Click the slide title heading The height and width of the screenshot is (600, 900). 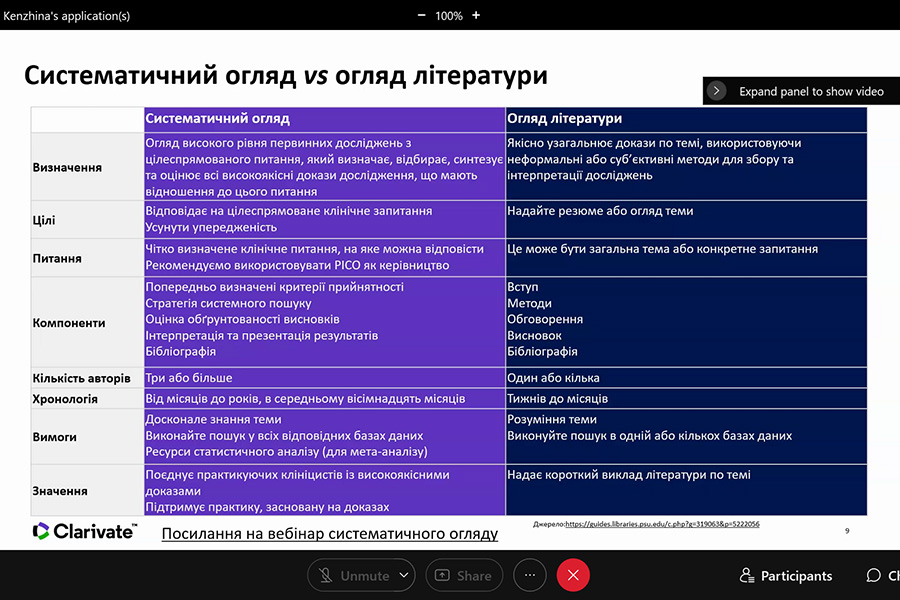tap(286, 75)
